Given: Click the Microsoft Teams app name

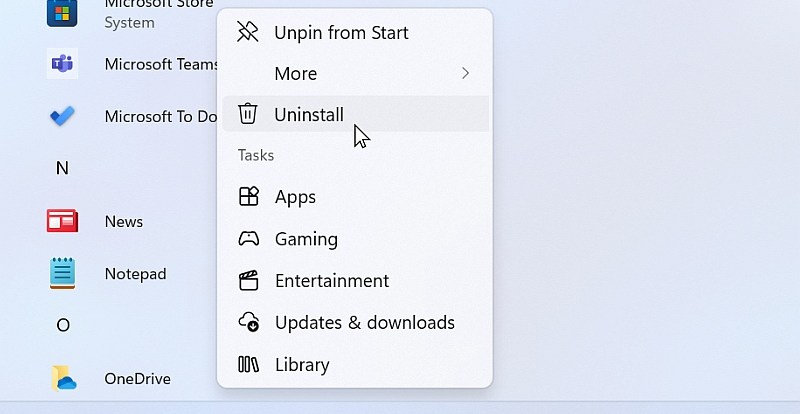Looking at the screenshot, I should pos(161,64).
